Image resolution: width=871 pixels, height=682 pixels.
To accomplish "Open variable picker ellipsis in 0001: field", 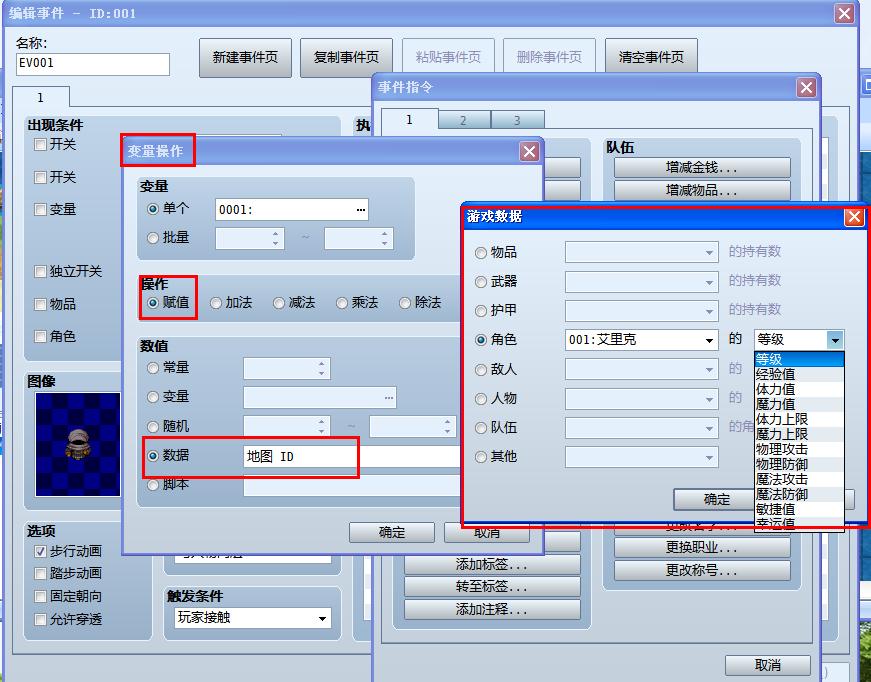I will click(361, 210).
